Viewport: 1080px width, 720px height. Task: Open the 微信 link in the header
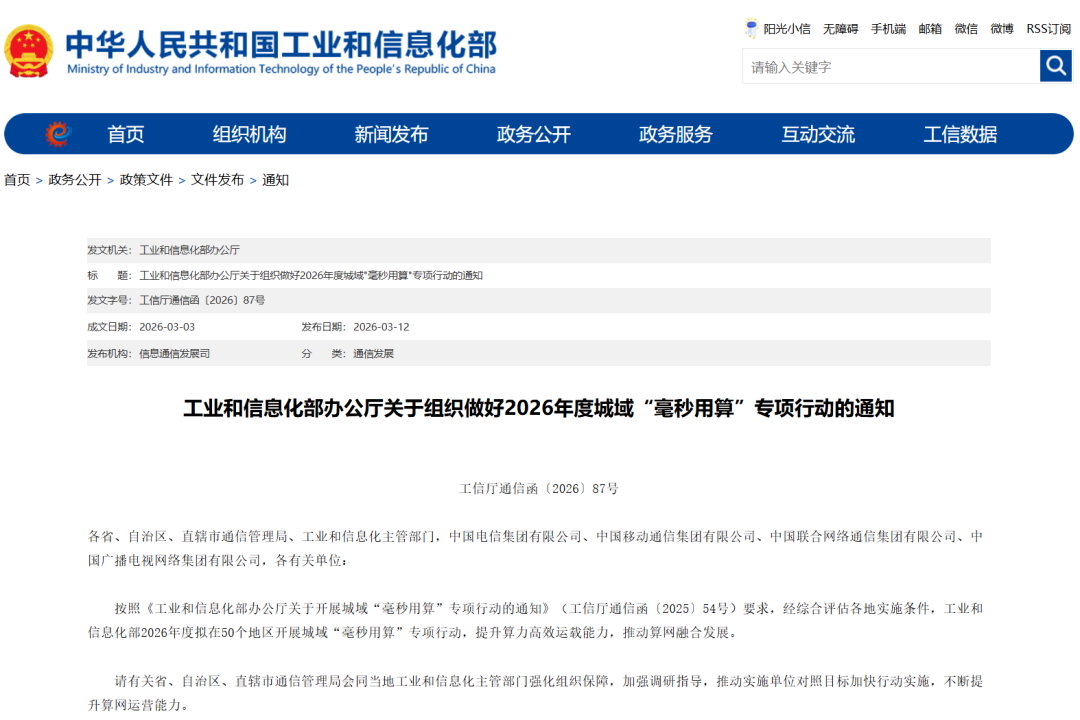966,29
